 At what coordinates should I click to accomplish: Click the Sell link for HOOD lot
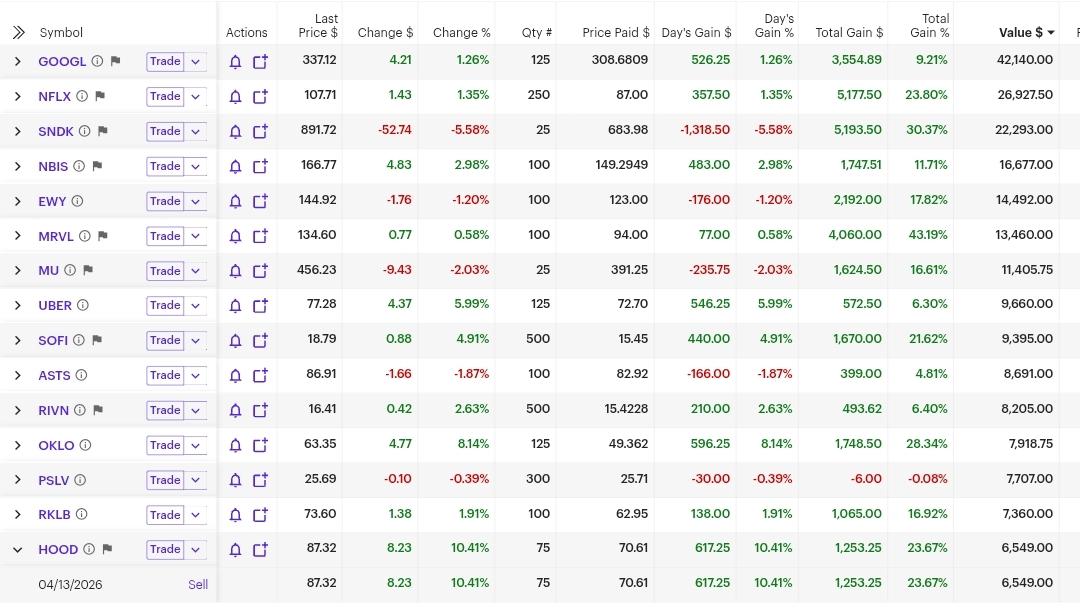(198, 584)
